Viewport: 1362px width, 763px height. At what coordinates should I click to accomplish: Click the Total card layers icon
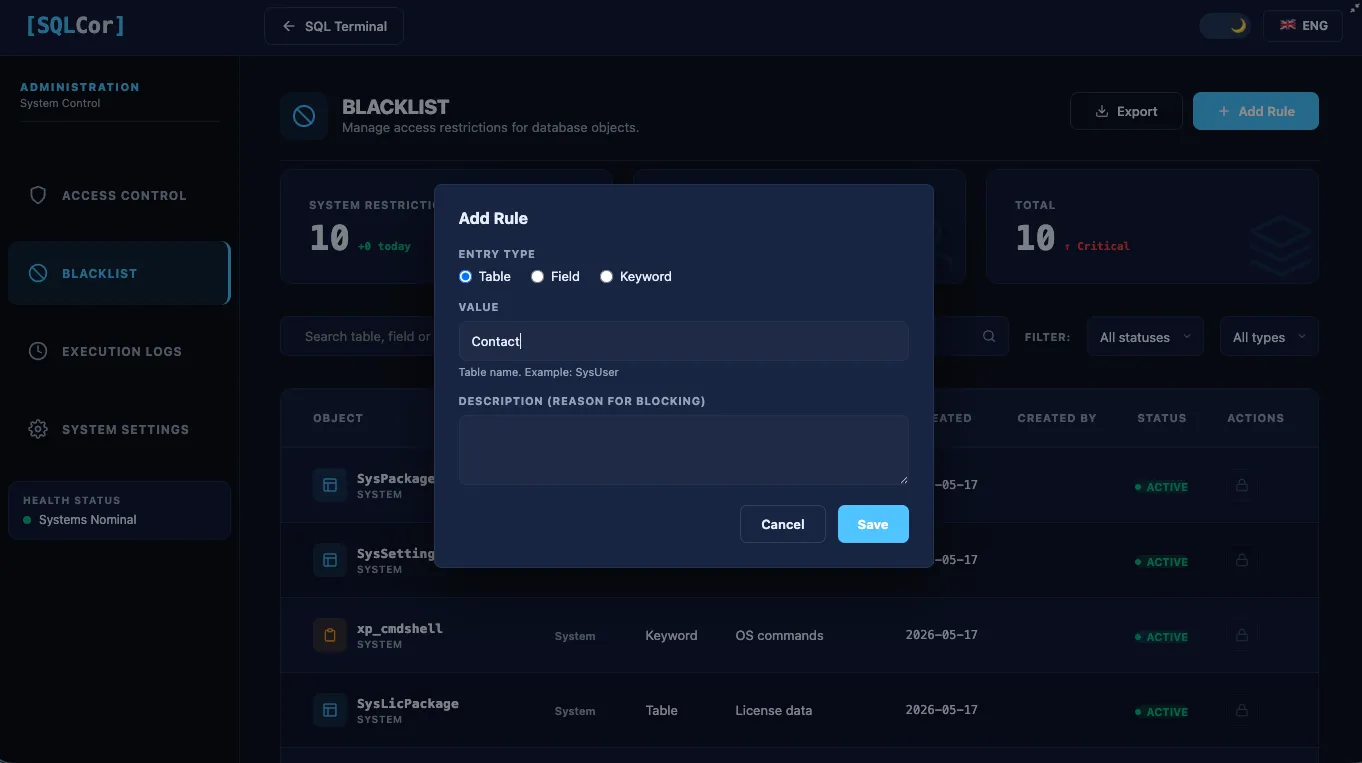(1280, 246)
